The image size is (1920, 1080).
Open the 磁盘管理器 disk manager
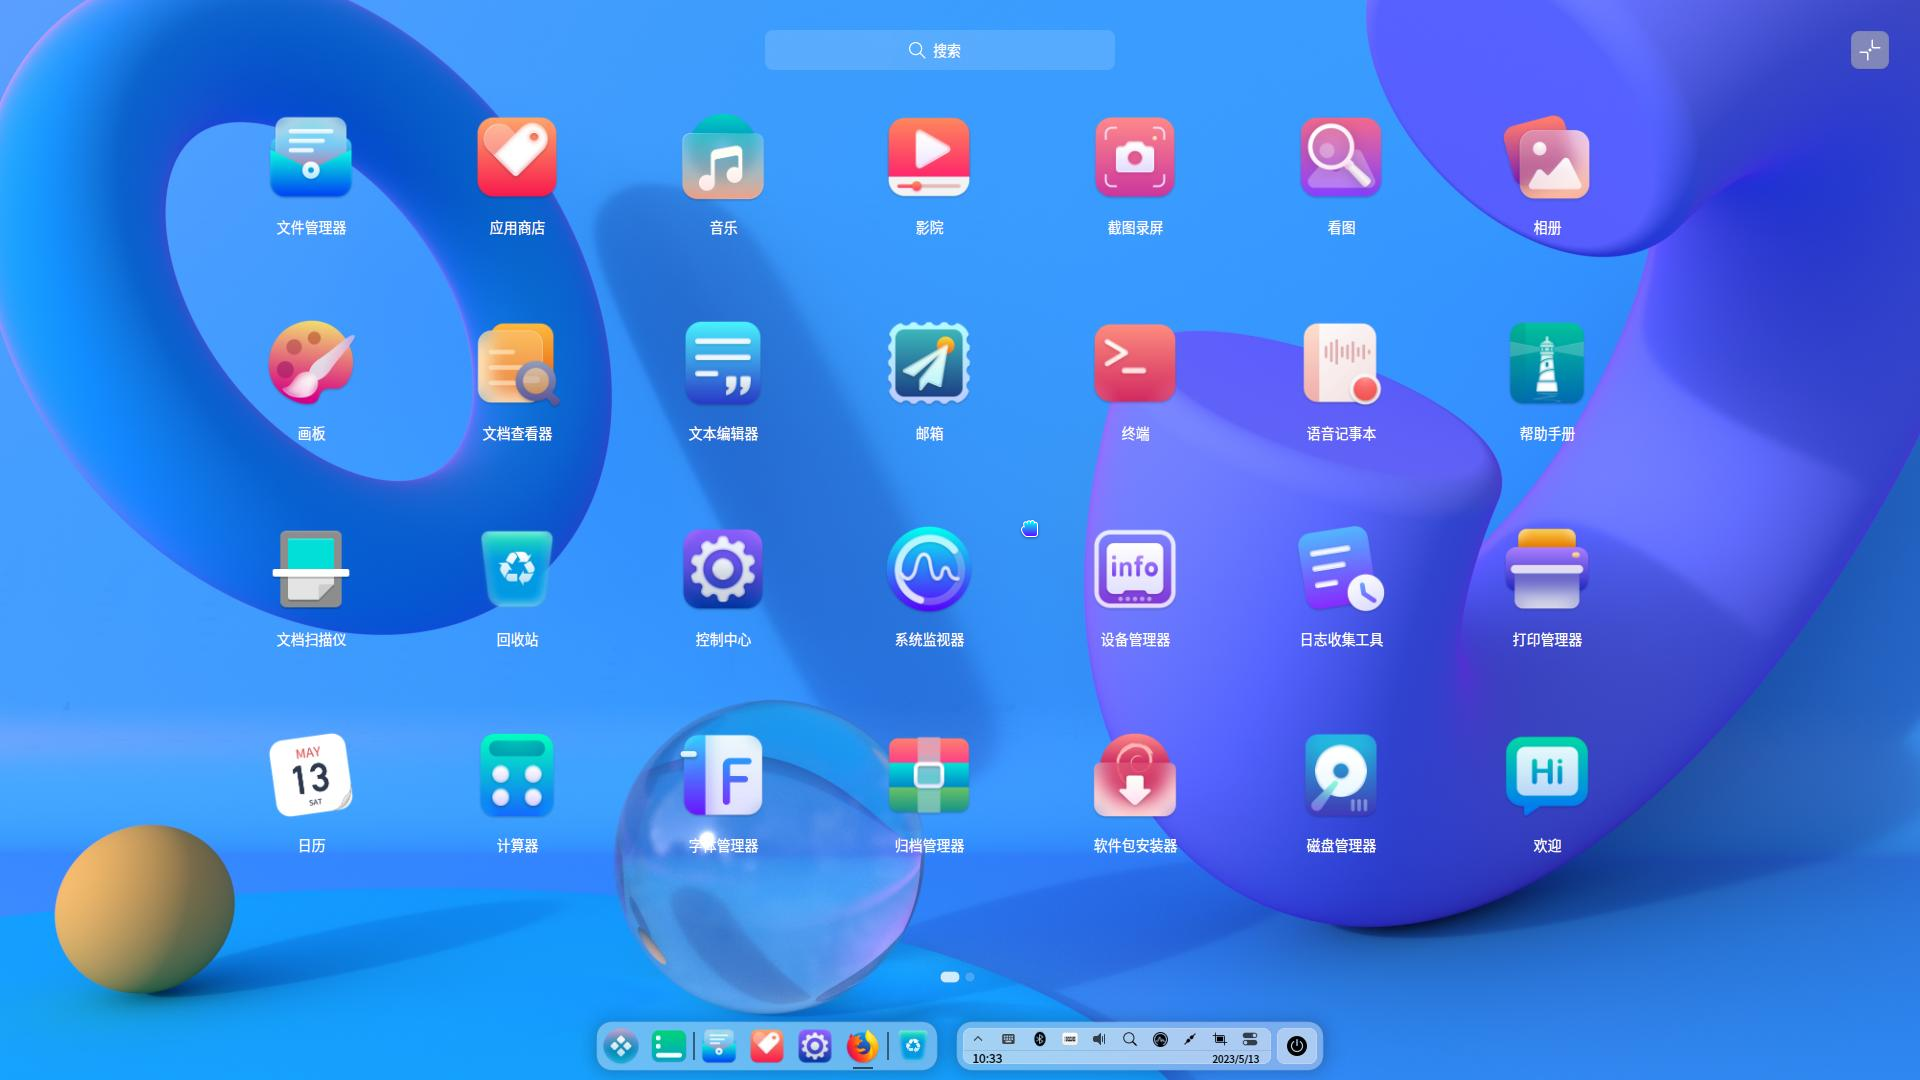[x=1341, y=775]
